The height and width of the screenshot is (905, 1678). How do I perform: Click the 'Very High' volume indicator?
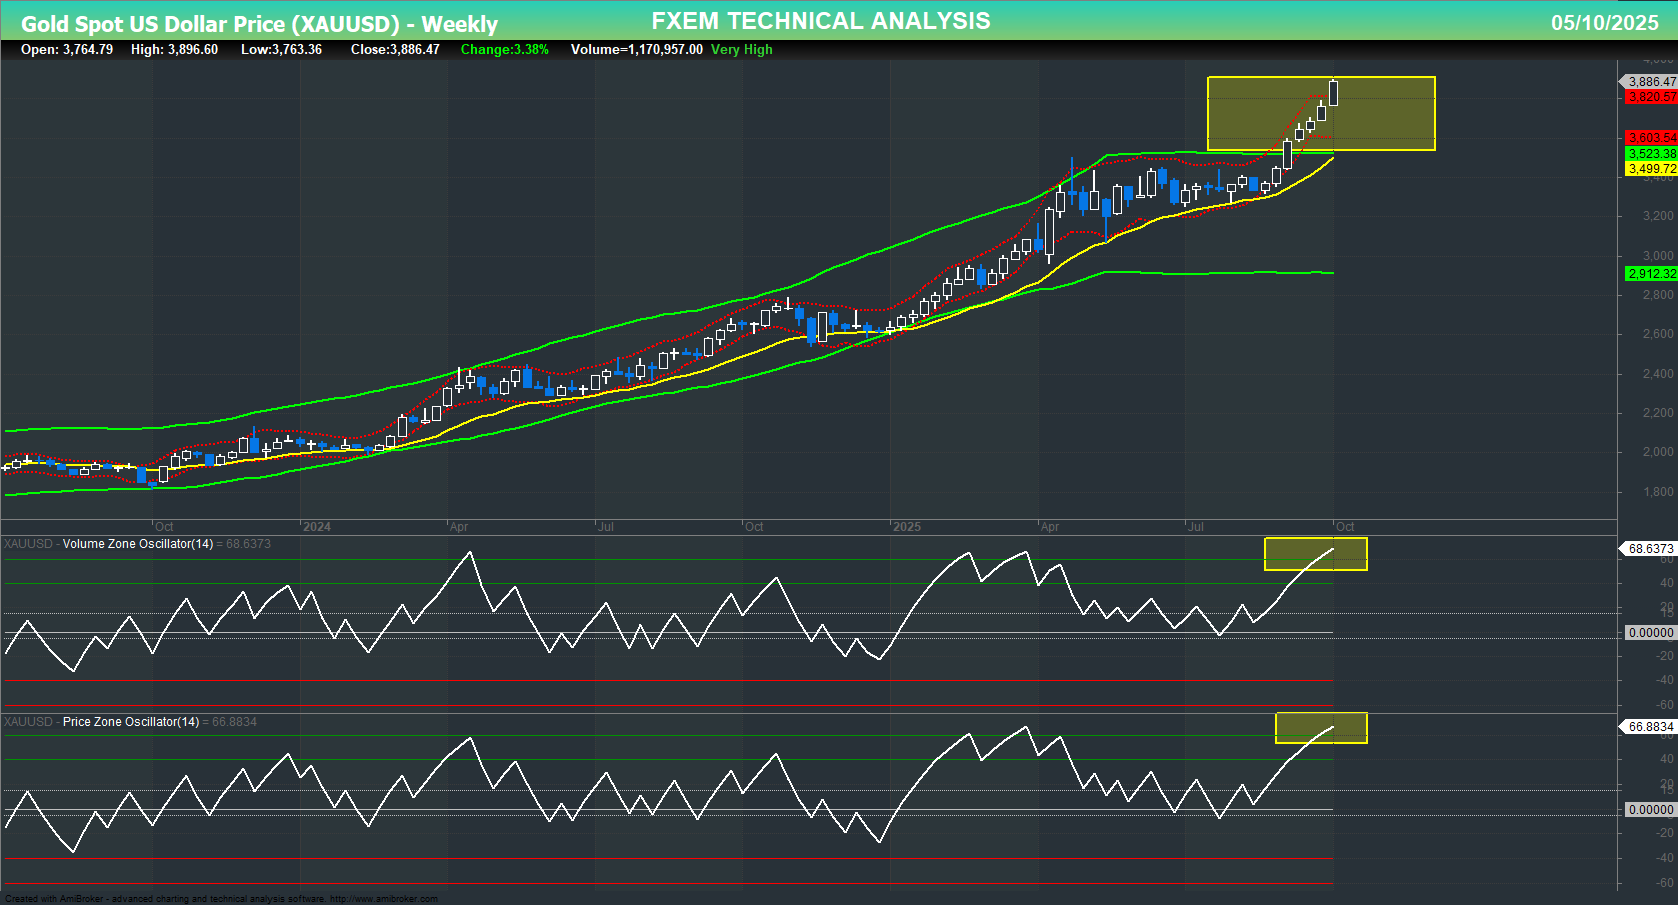[x=740, y=49]
